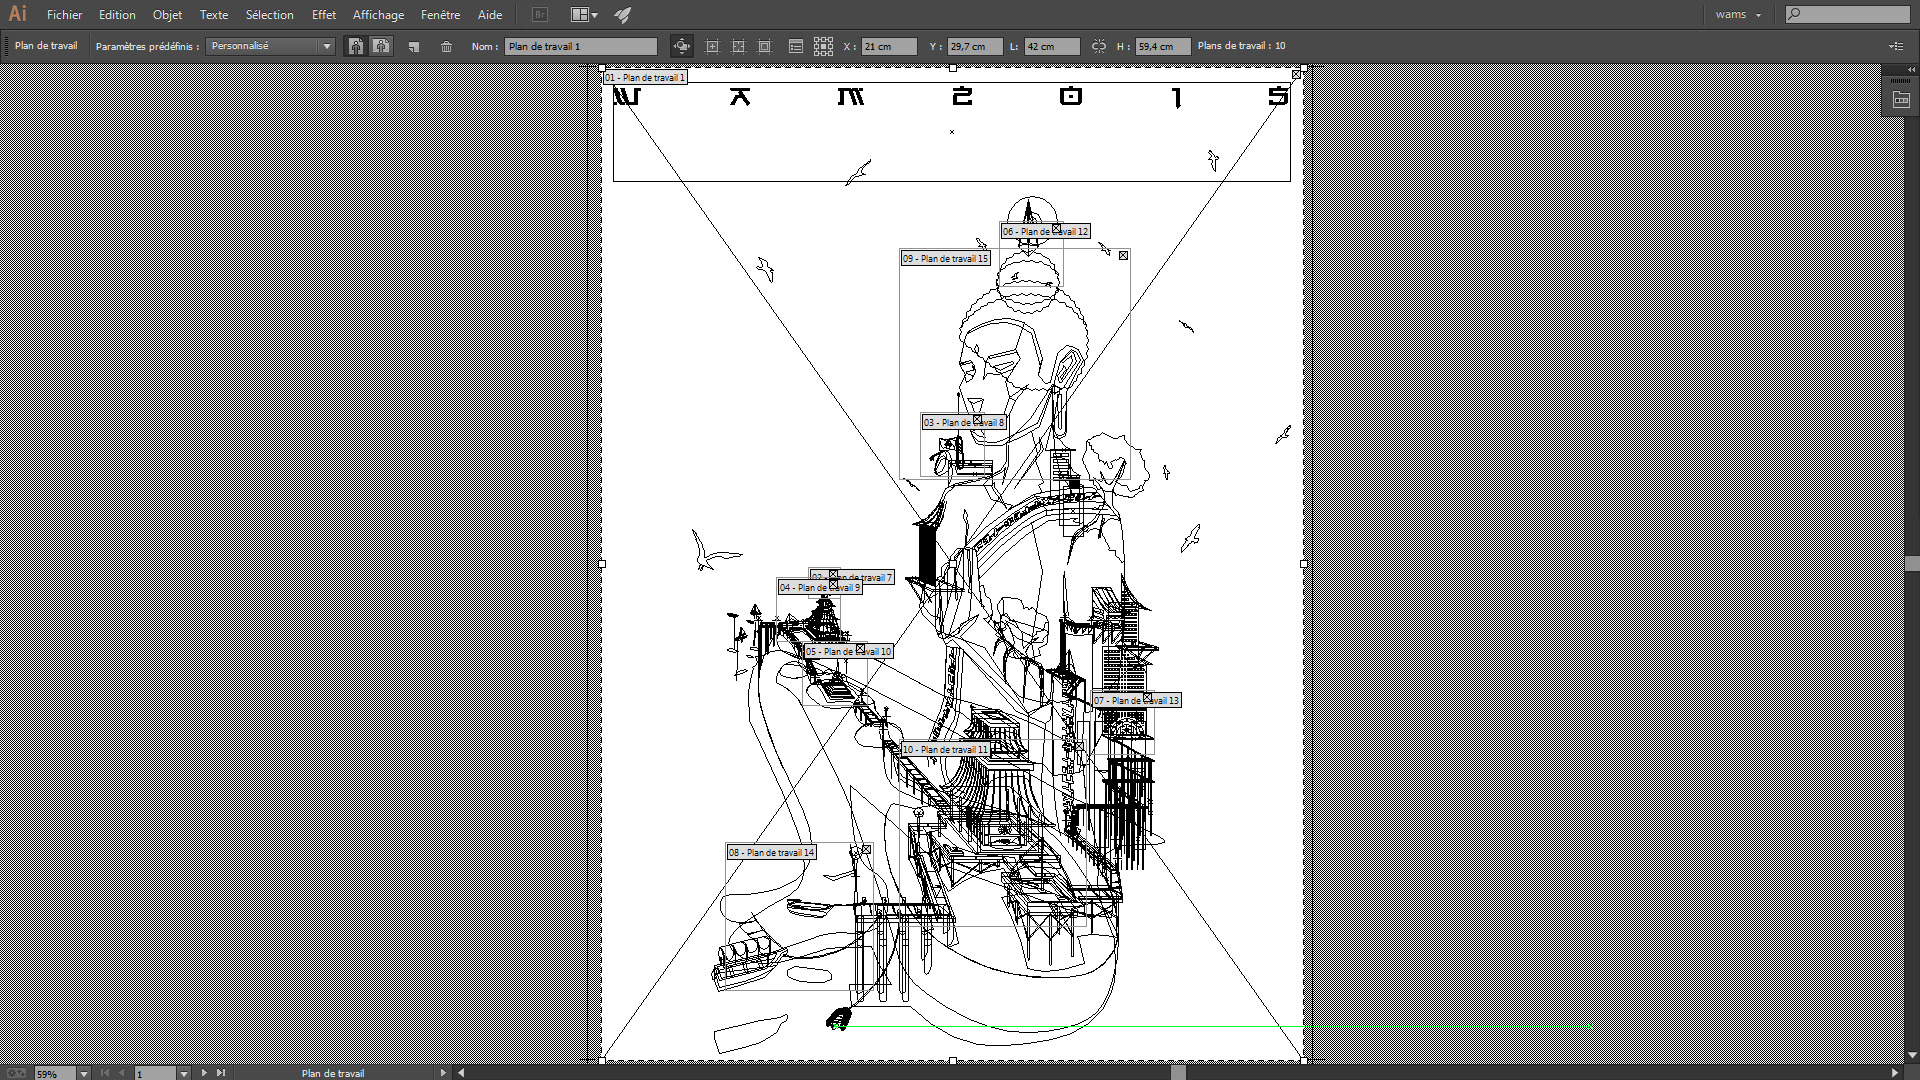The image size is (1920, 1080).
Task: Open the Objet menu
Action: 167,15
